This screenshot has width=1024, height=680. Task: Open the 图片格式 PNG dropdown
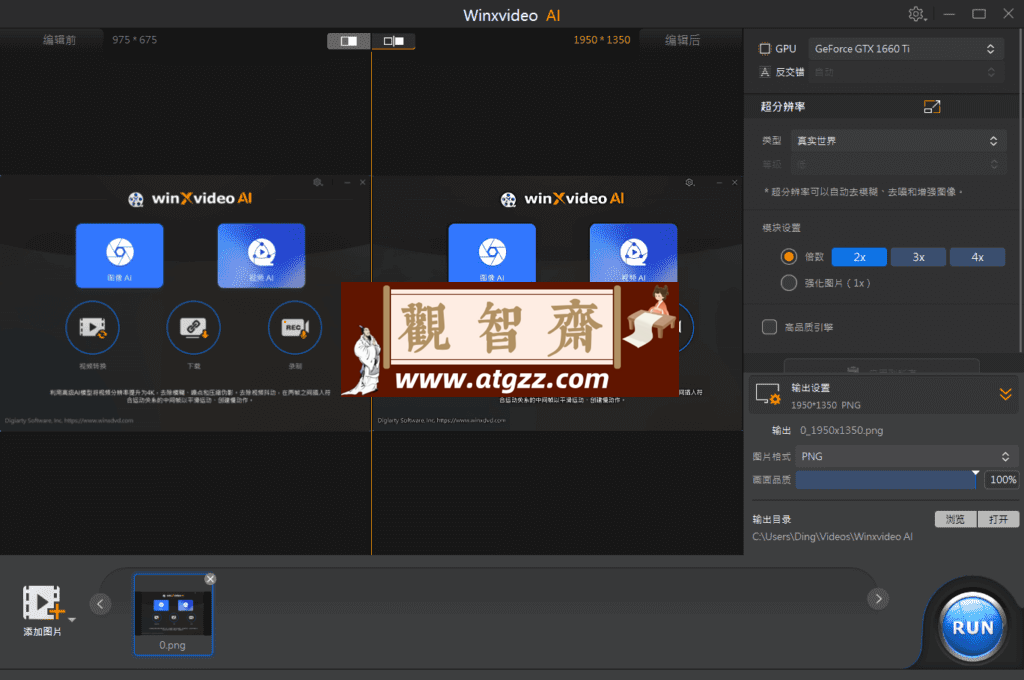[906, 457]
